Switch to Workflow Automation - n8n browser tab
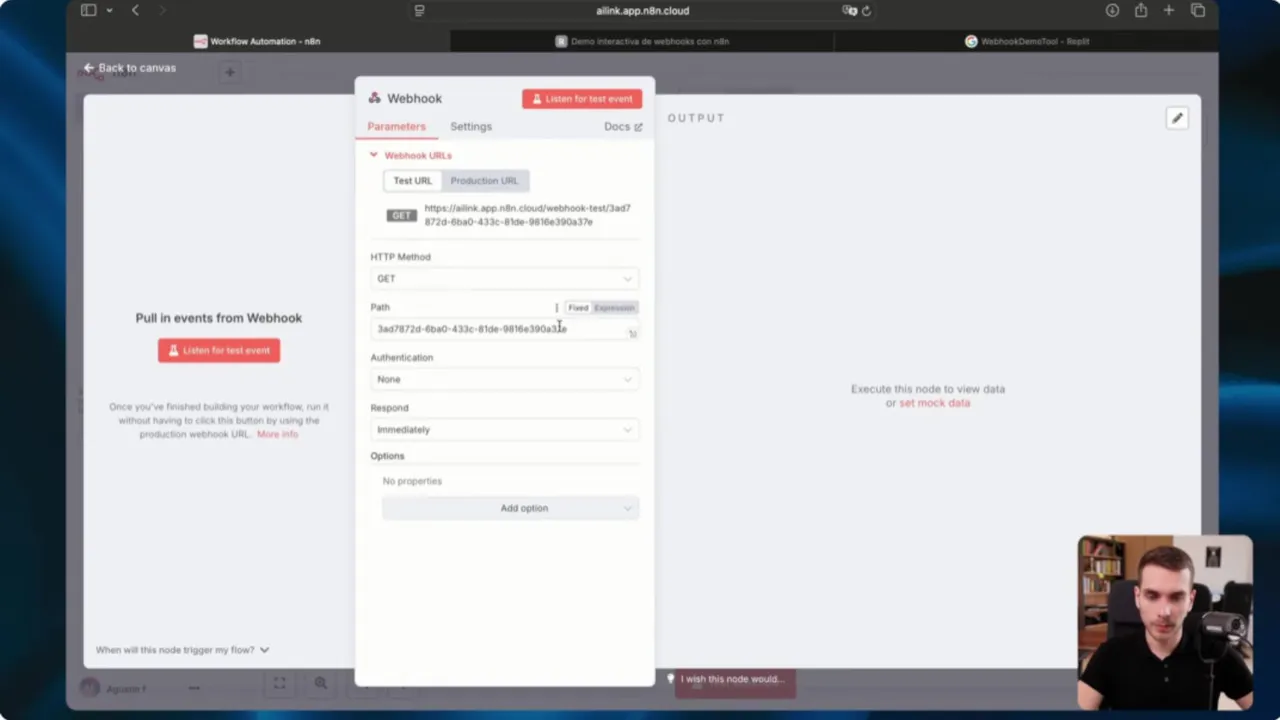The image size is (1280, 720). [x=258, y=42]
